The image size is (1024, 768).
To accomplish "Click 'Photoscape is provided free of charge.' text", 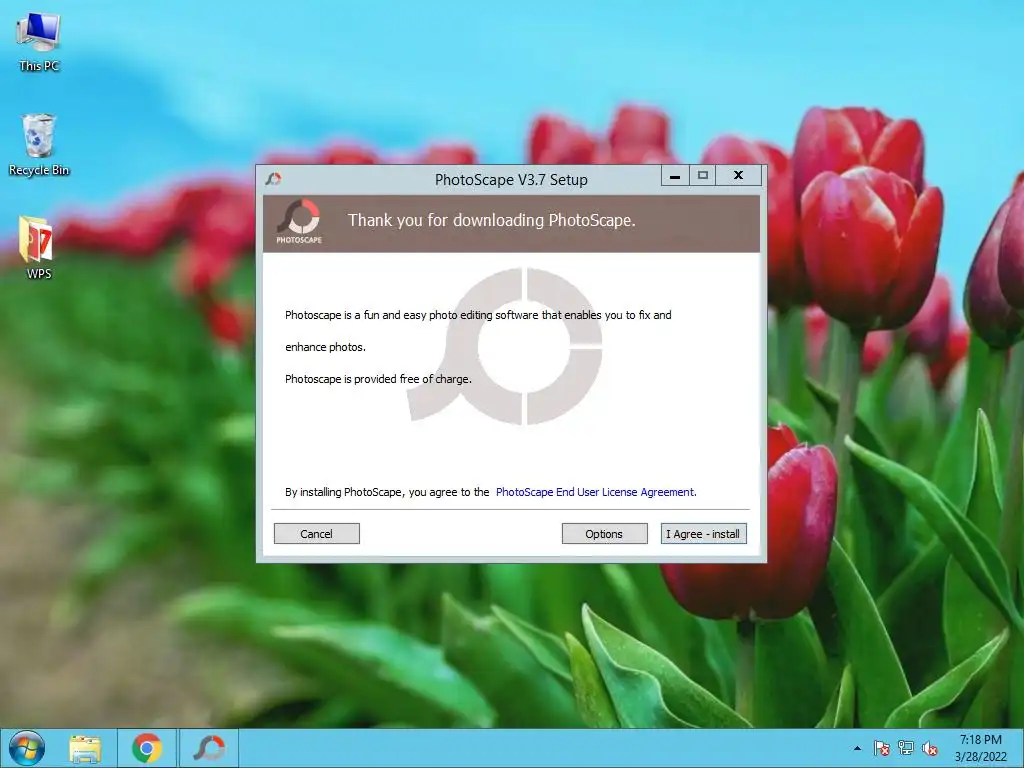I will [x=378, y=379].
